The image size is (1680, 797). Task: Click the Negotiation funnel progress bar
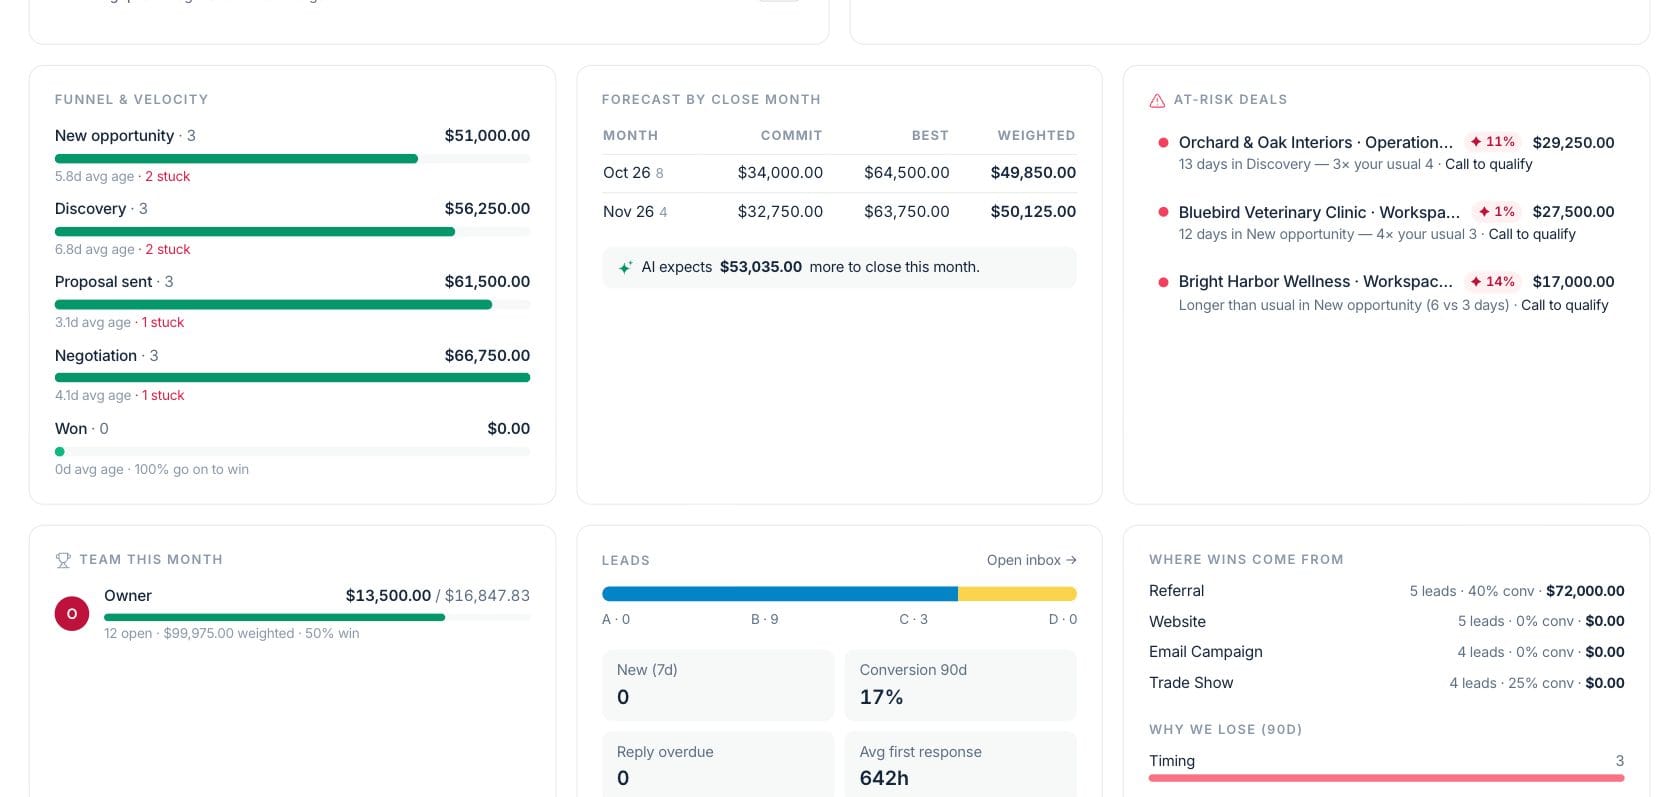292,378
